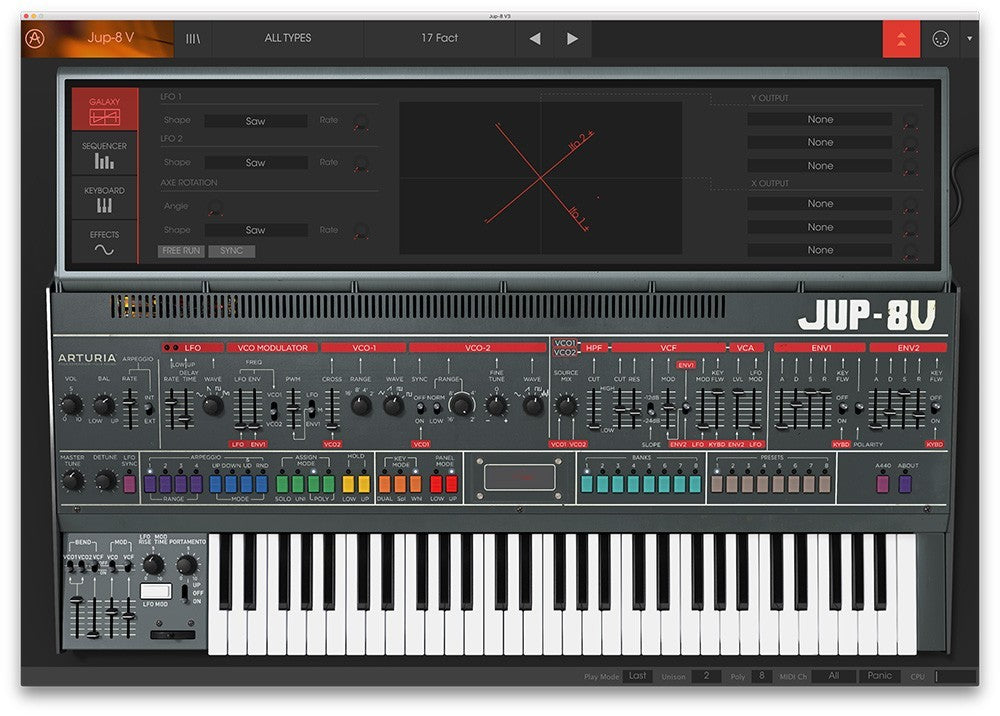Select the Galaxy tab
Screen dimensions: 1000x716
coord(104,110)
